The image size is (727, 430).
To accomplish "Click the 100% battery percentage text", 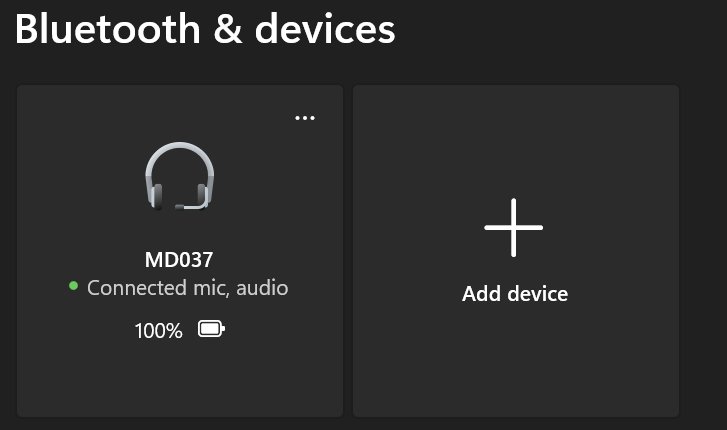I will click(x=159, y=331).
